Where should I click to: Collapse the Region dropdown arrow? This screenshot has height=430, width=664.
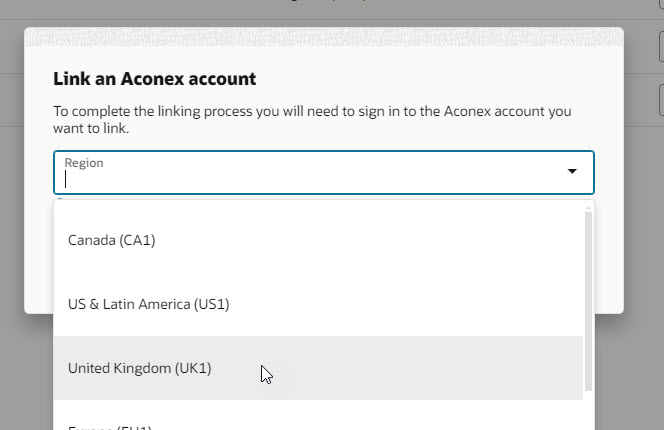572,172
